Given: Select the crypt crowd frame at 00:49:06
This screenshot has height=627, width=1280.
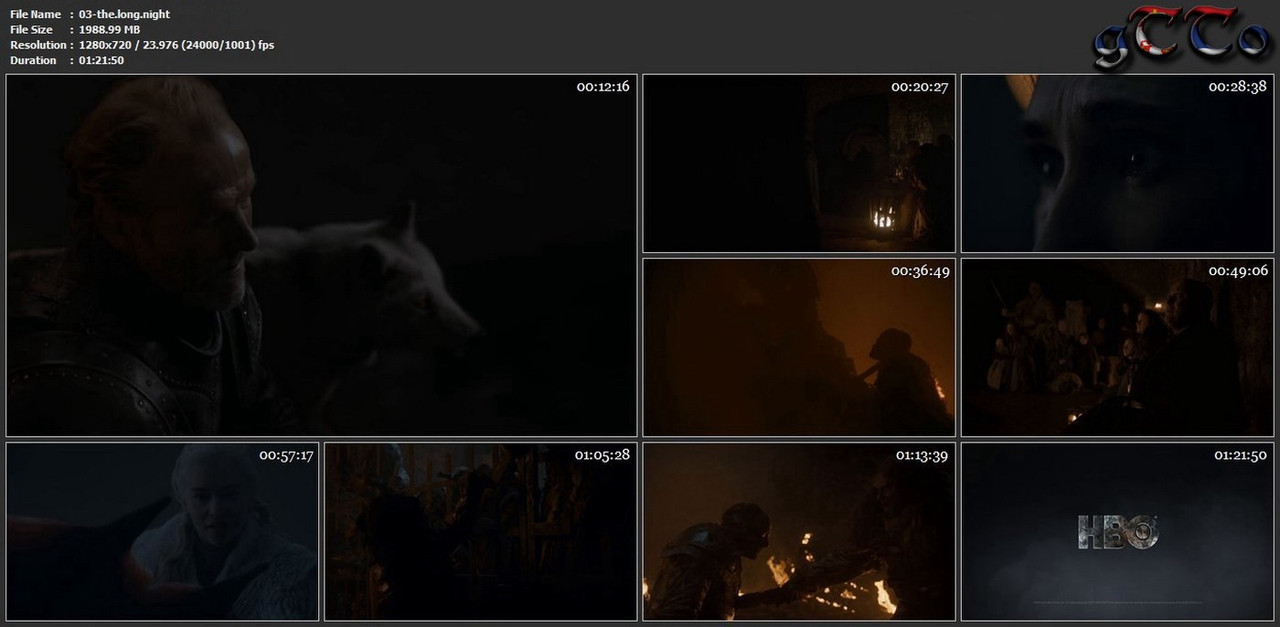Looking at the screenshot, I should point(1117,347).
